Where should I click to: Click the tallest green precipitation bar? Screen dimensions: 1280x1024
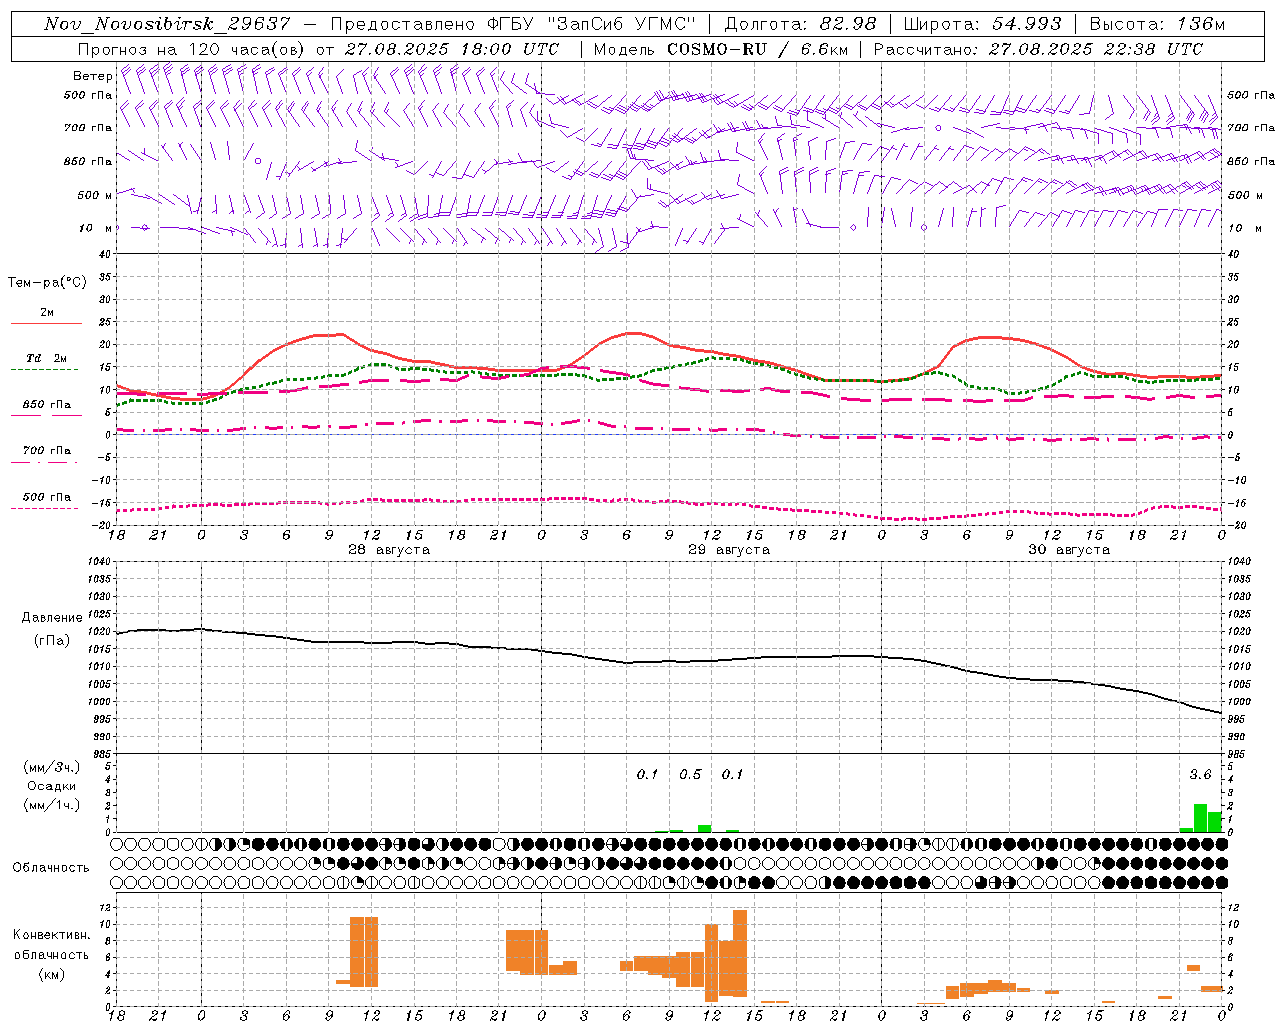coord(1200,818)
